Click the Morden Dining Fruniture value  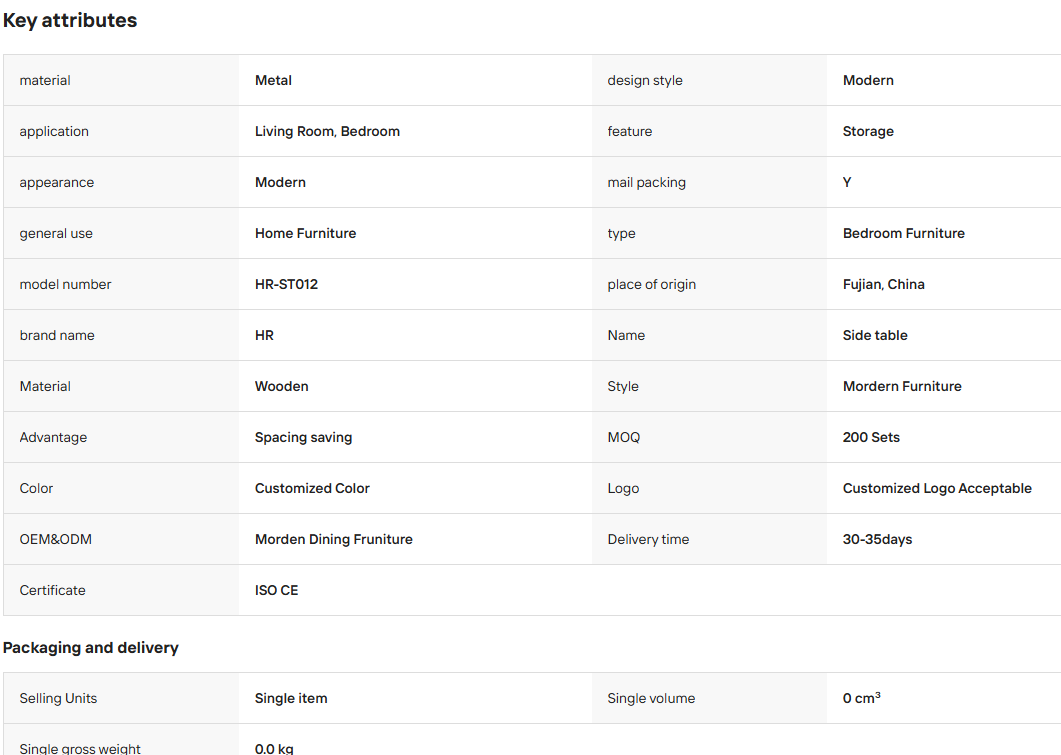(x=334, y=539)
